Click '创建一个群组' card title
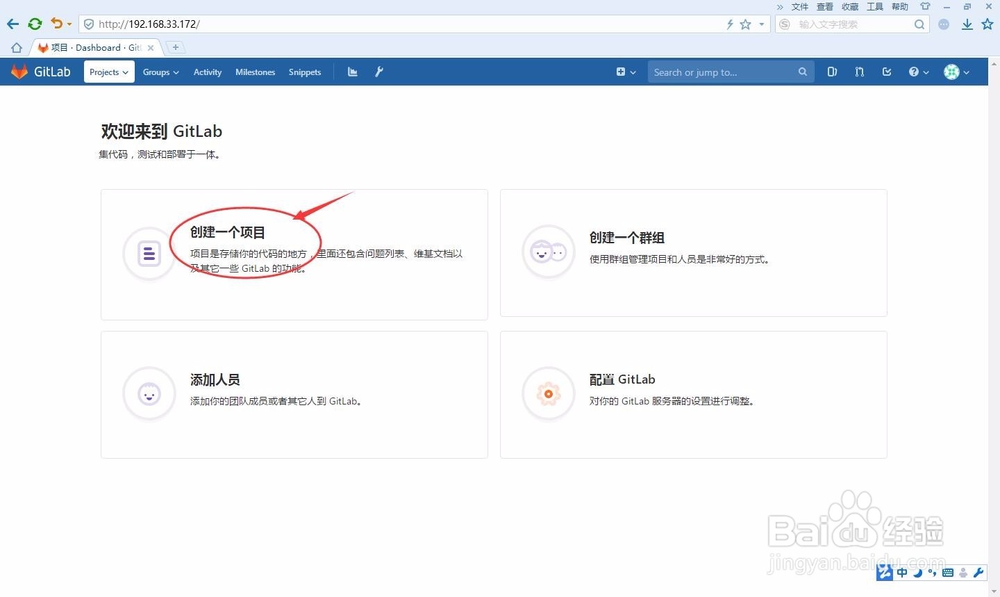1000x597 pixels. (x=627, y=238)
